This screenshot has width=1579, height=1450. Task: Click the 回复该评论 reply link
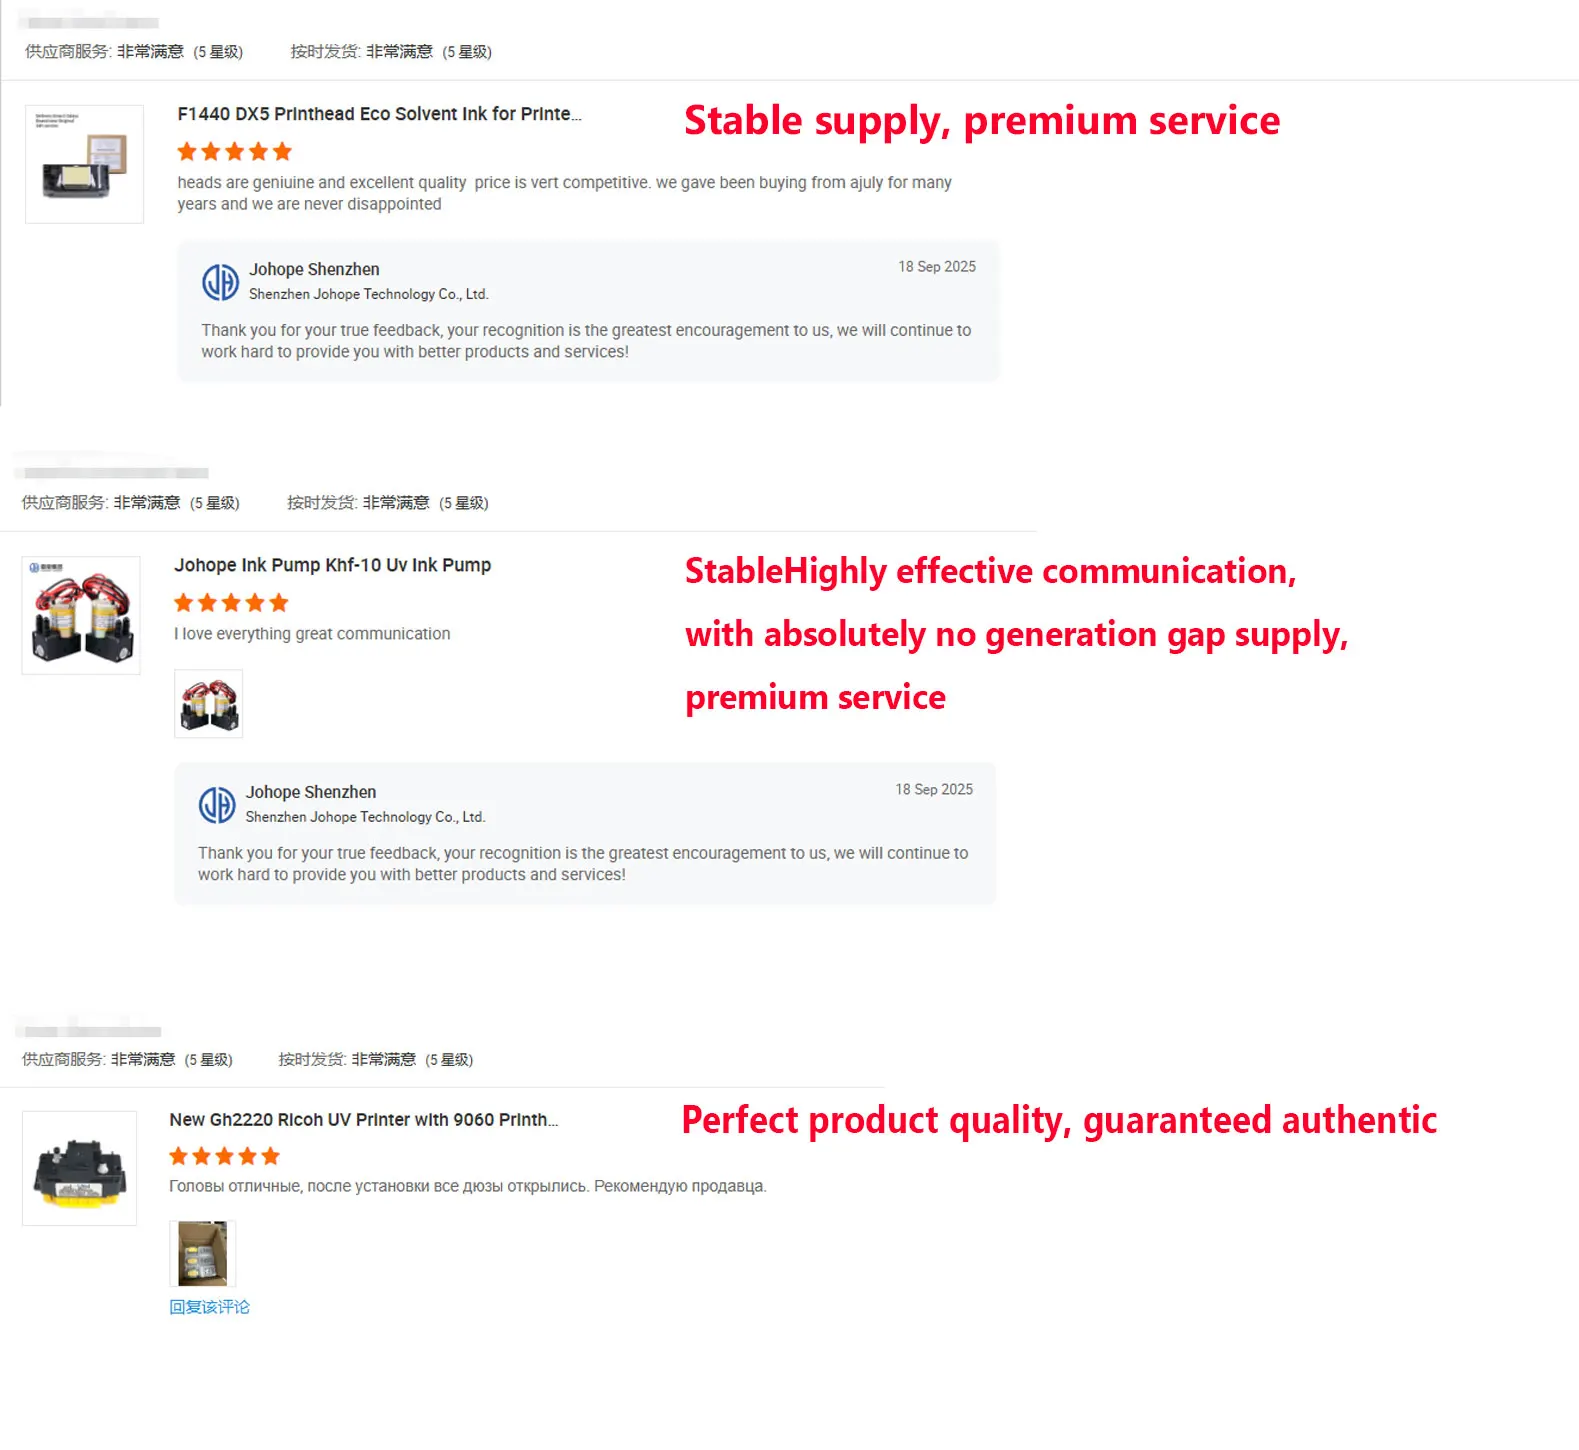[x=209, y=1307]
